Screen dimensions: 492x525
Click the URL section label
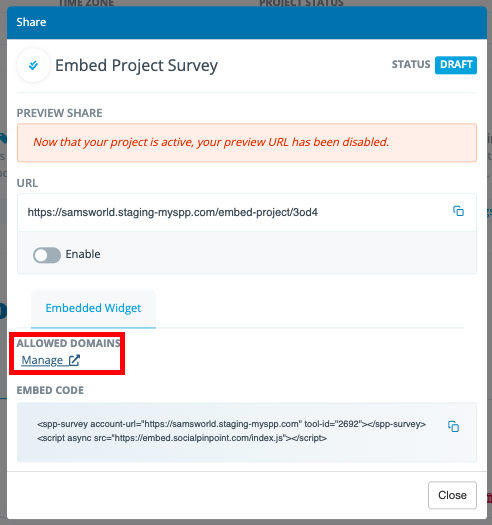coord(27,183)
